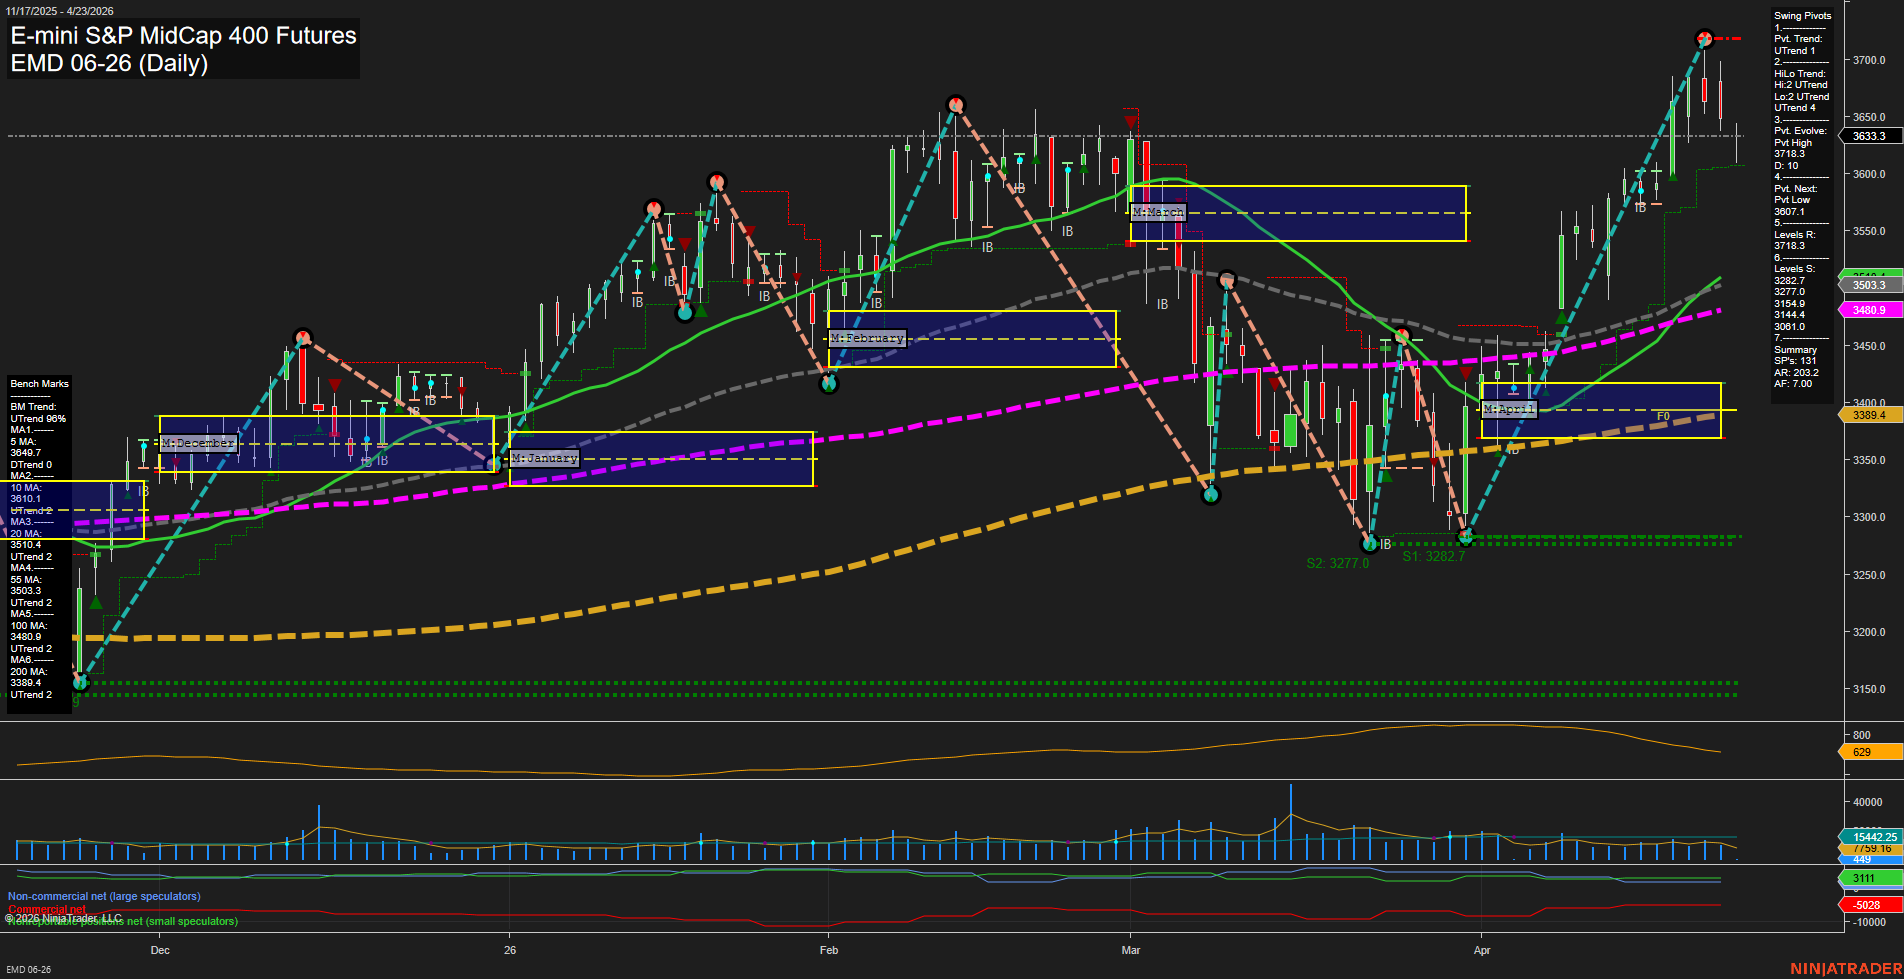Viewport: 1904px width, 979px height.
Task: Collapse the Bench Marks panel
Action: tap(38, 383)
